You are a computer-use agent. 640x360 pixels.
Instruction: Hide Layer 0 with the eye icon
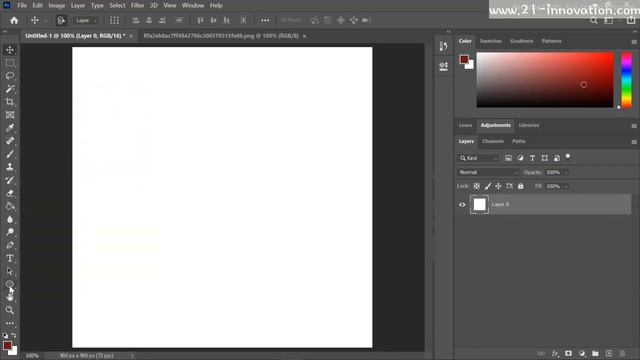coord(462,205)
